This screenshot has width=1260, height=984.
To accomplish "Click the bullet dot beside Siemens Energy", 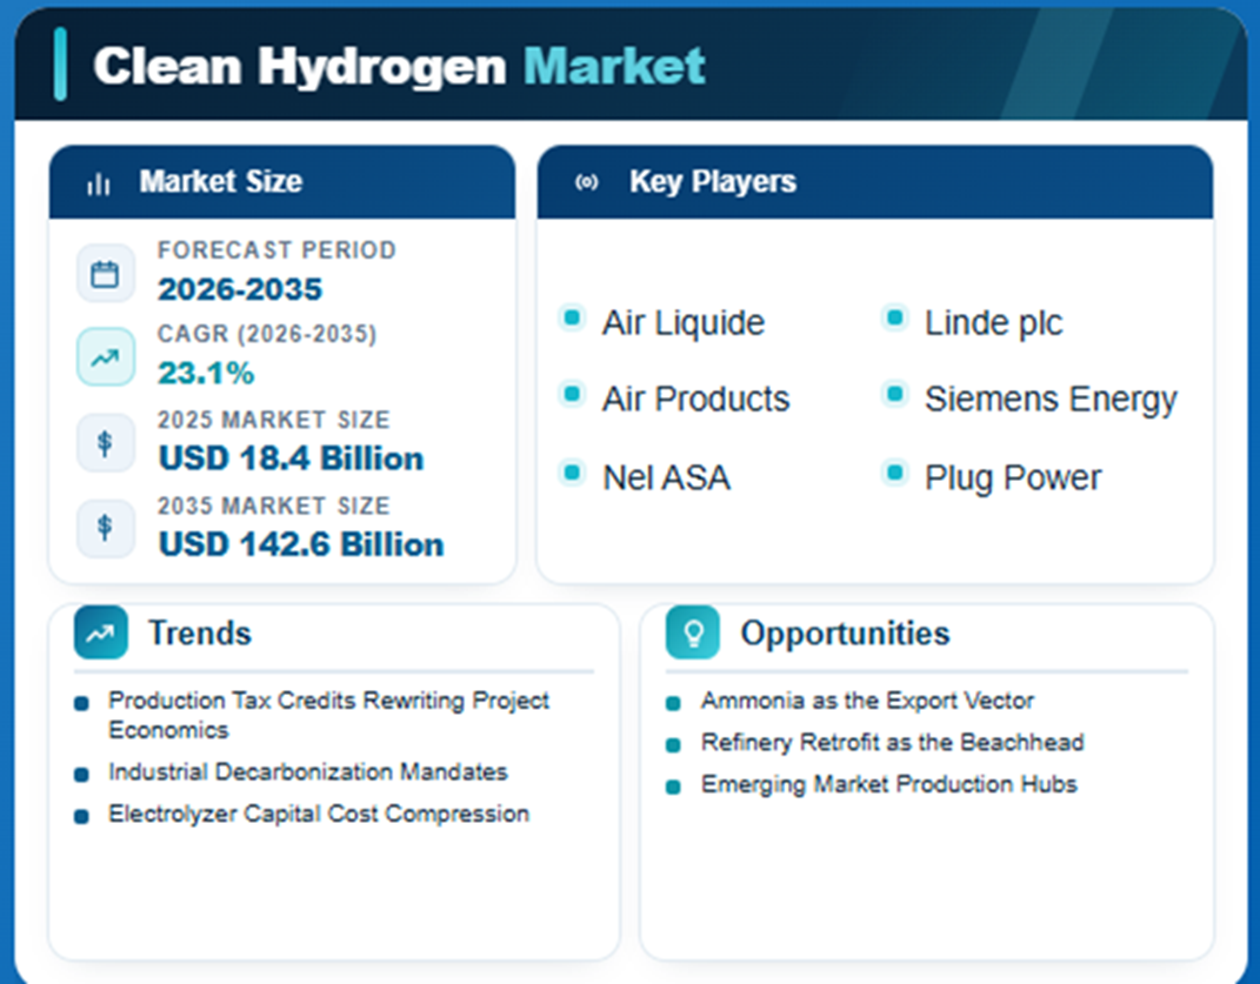I will (x=895, y=394).
